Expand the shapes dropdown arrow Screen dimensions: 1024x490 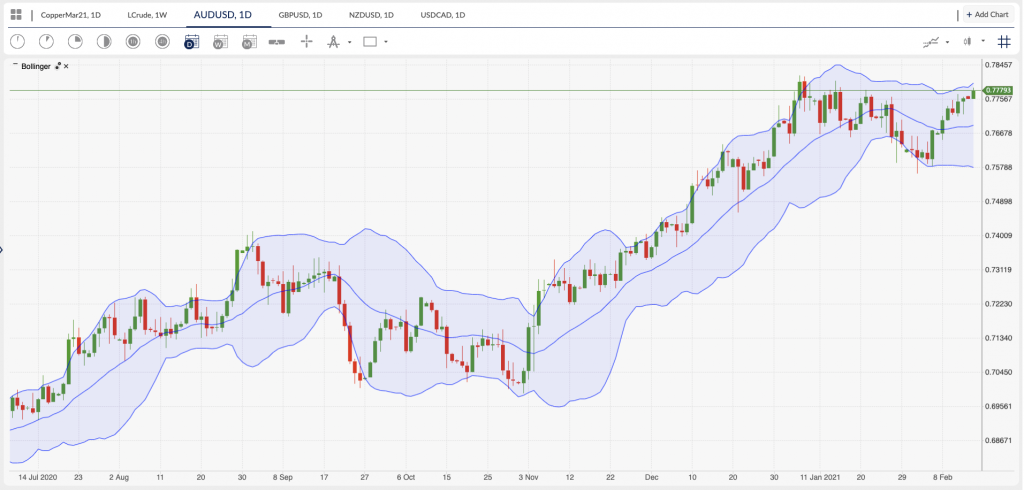386,42
